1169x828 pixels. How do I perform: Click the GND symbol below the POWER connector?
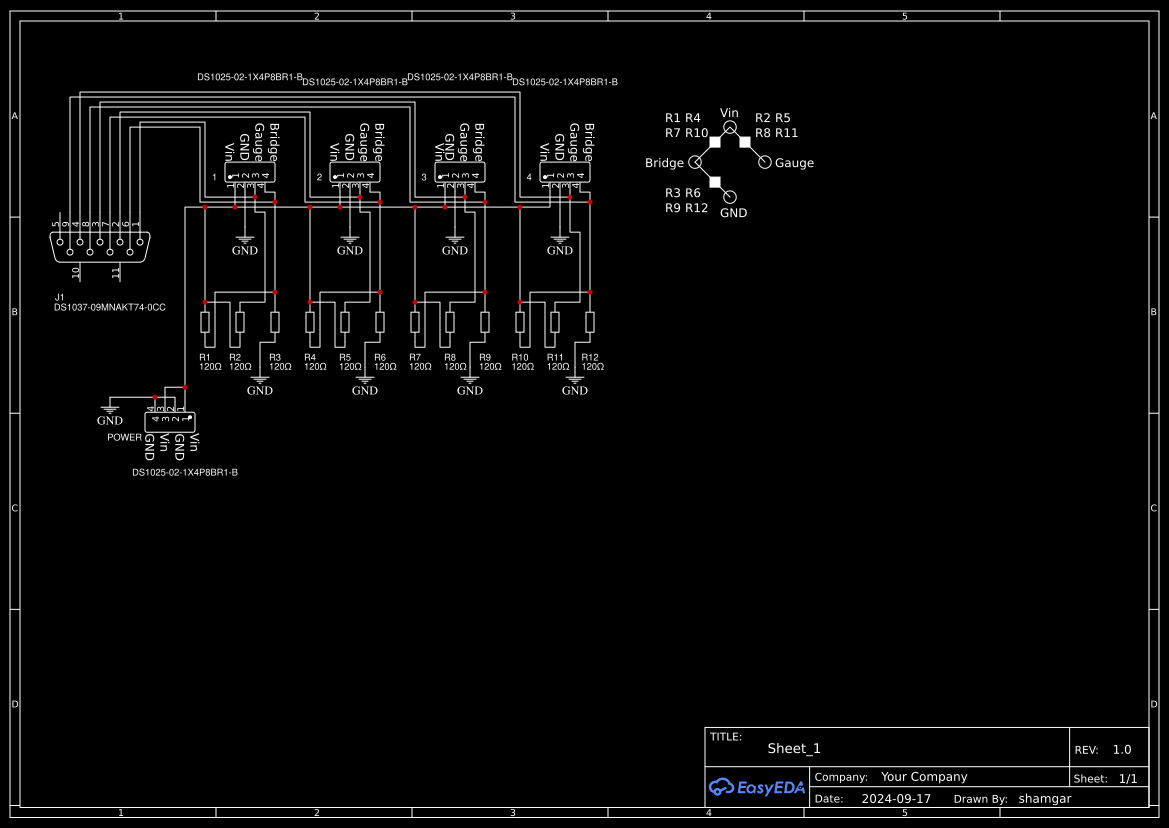[x=109, y=407]
